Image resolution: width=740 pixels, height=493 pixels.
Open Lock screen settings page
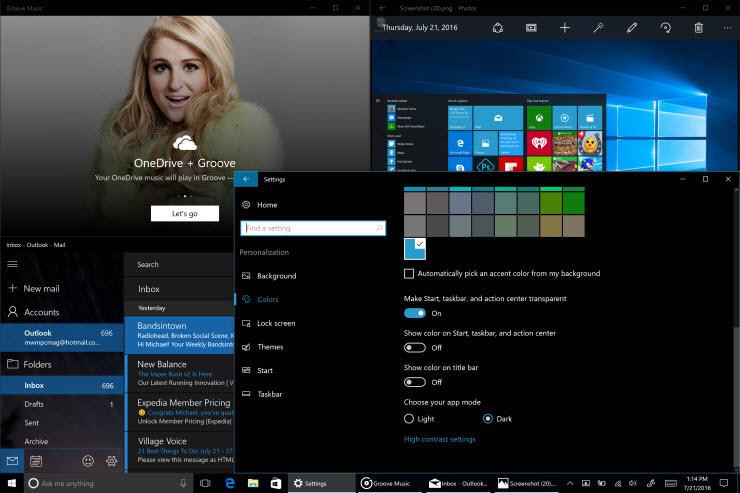pyautogui.click(x=275, y=323)
